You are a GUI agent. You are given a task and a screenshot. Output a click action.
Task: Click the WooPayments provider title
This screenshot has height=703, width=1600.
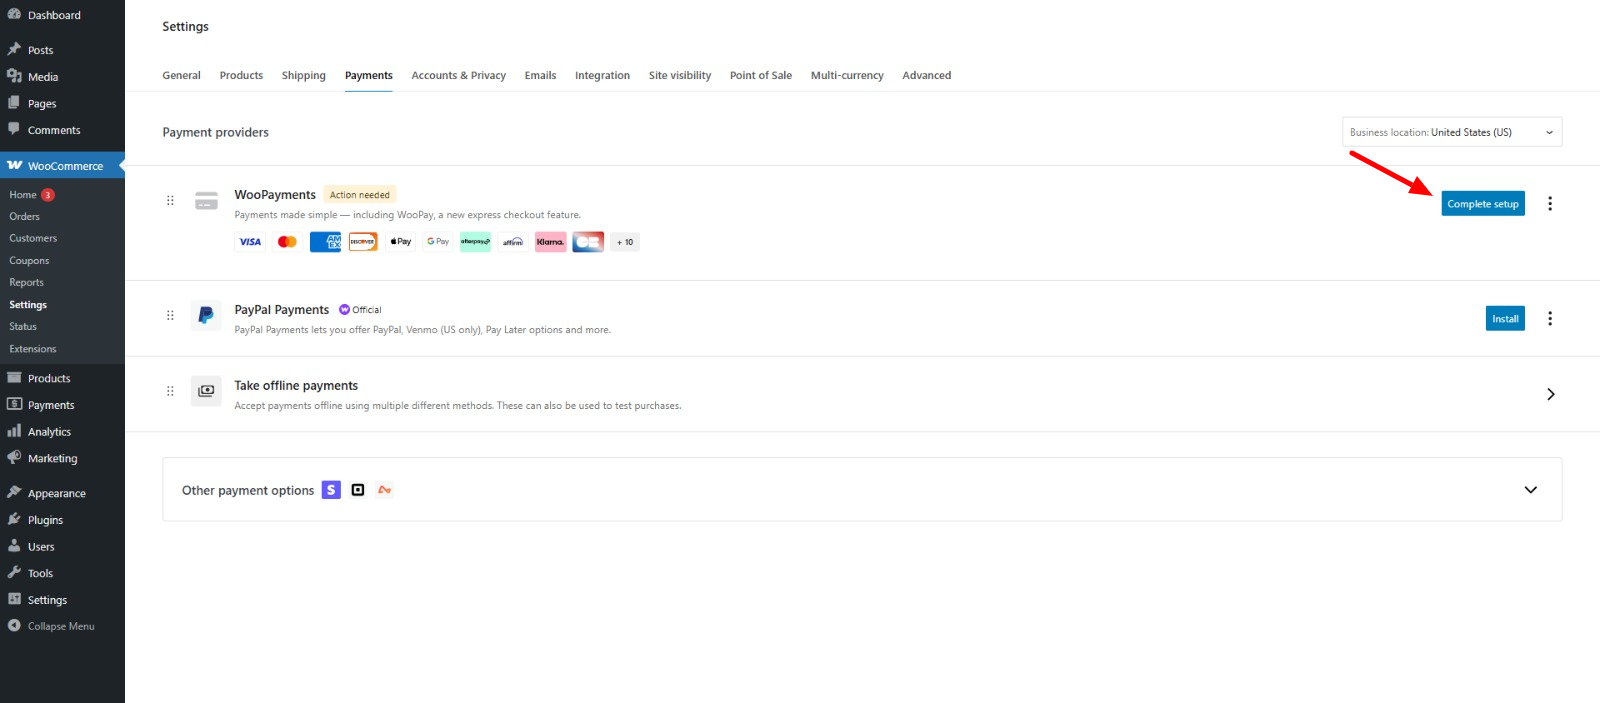pos(275,195)
